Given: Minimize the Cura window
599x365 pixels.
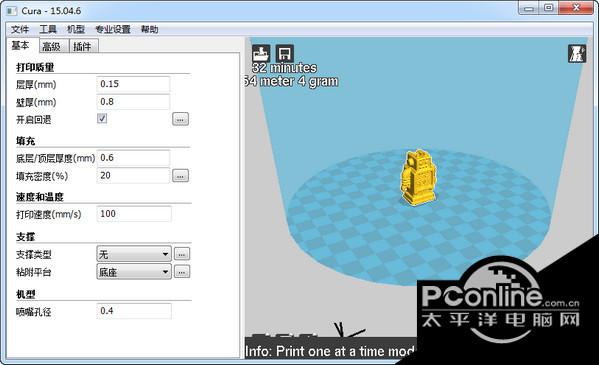Looking at the screenshot, I should point(529,8).
